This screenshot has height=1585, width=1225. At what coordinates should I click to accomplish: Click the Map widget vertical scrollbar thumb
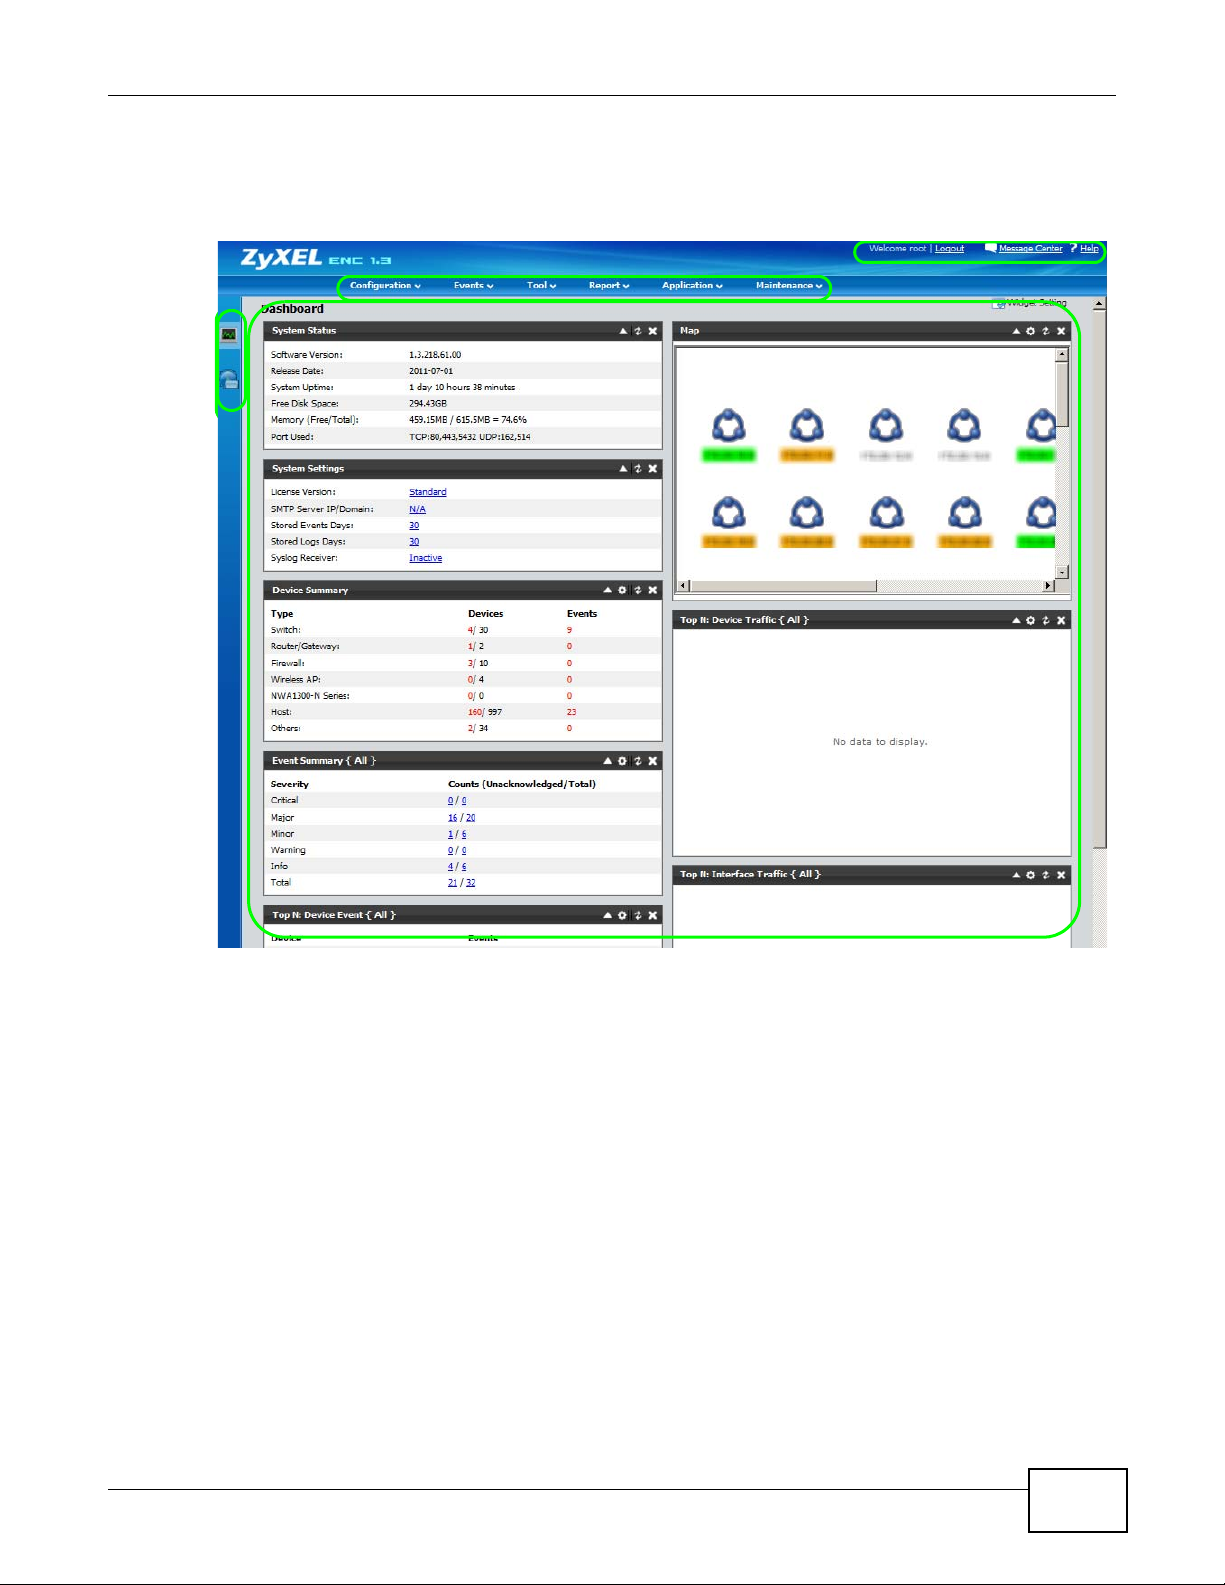tap(1062, 394)
